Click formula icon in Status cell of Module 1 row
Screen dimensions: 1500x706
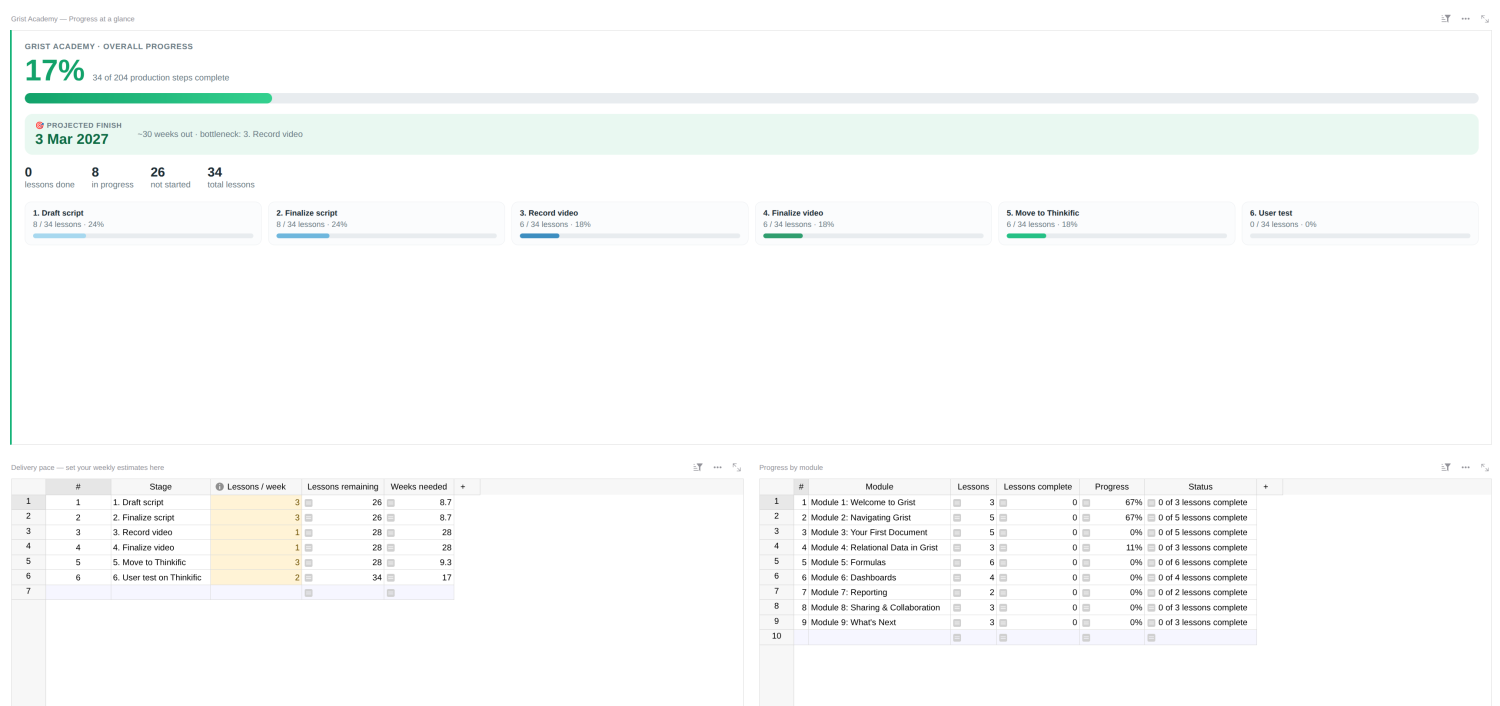coord(1151,503)
